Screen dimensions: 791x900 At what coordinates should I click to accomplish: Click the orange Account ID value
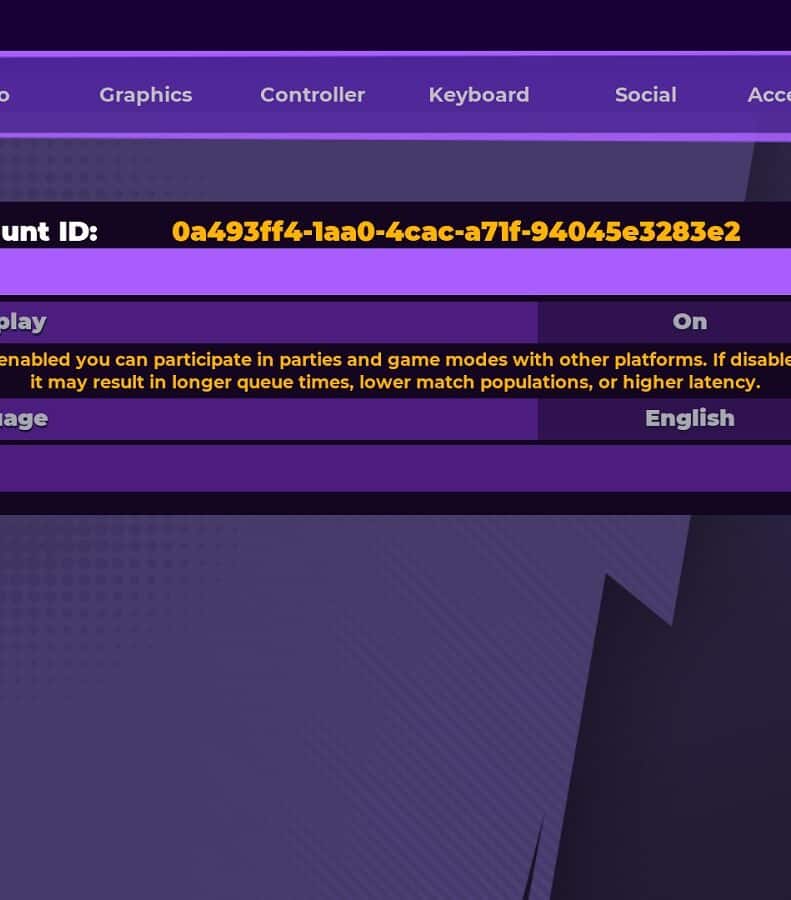[456, 232]
